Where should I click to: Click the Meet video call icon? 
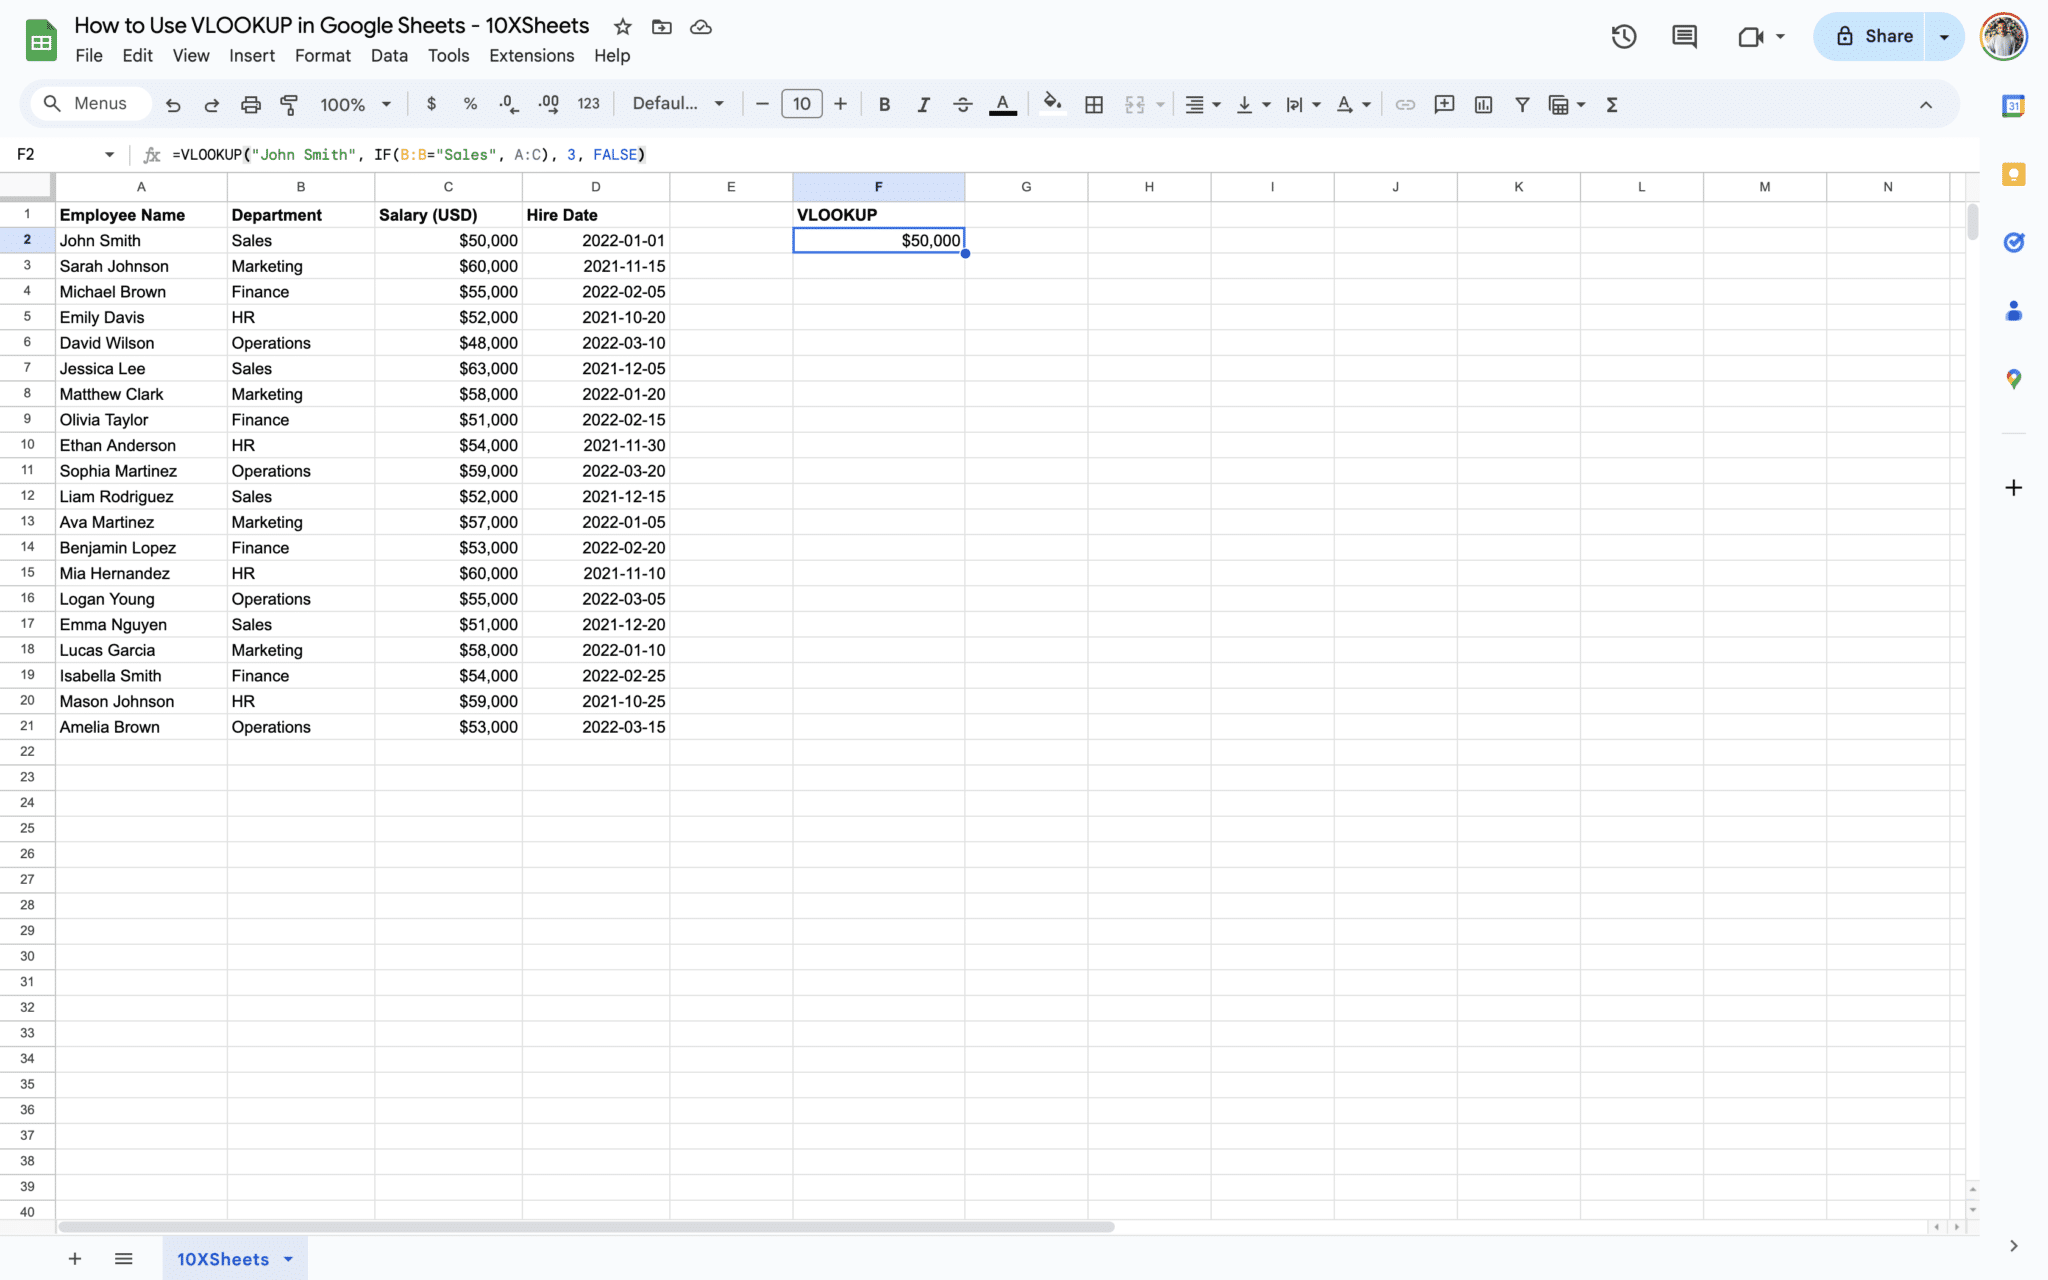pos(1750,37)
